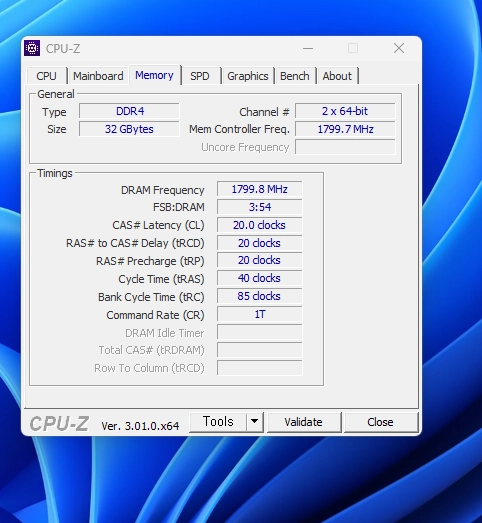Click the Command Rate 1T field
This screenshot has height=523, width=482.
pyautogui.click(x=260, y=314)
